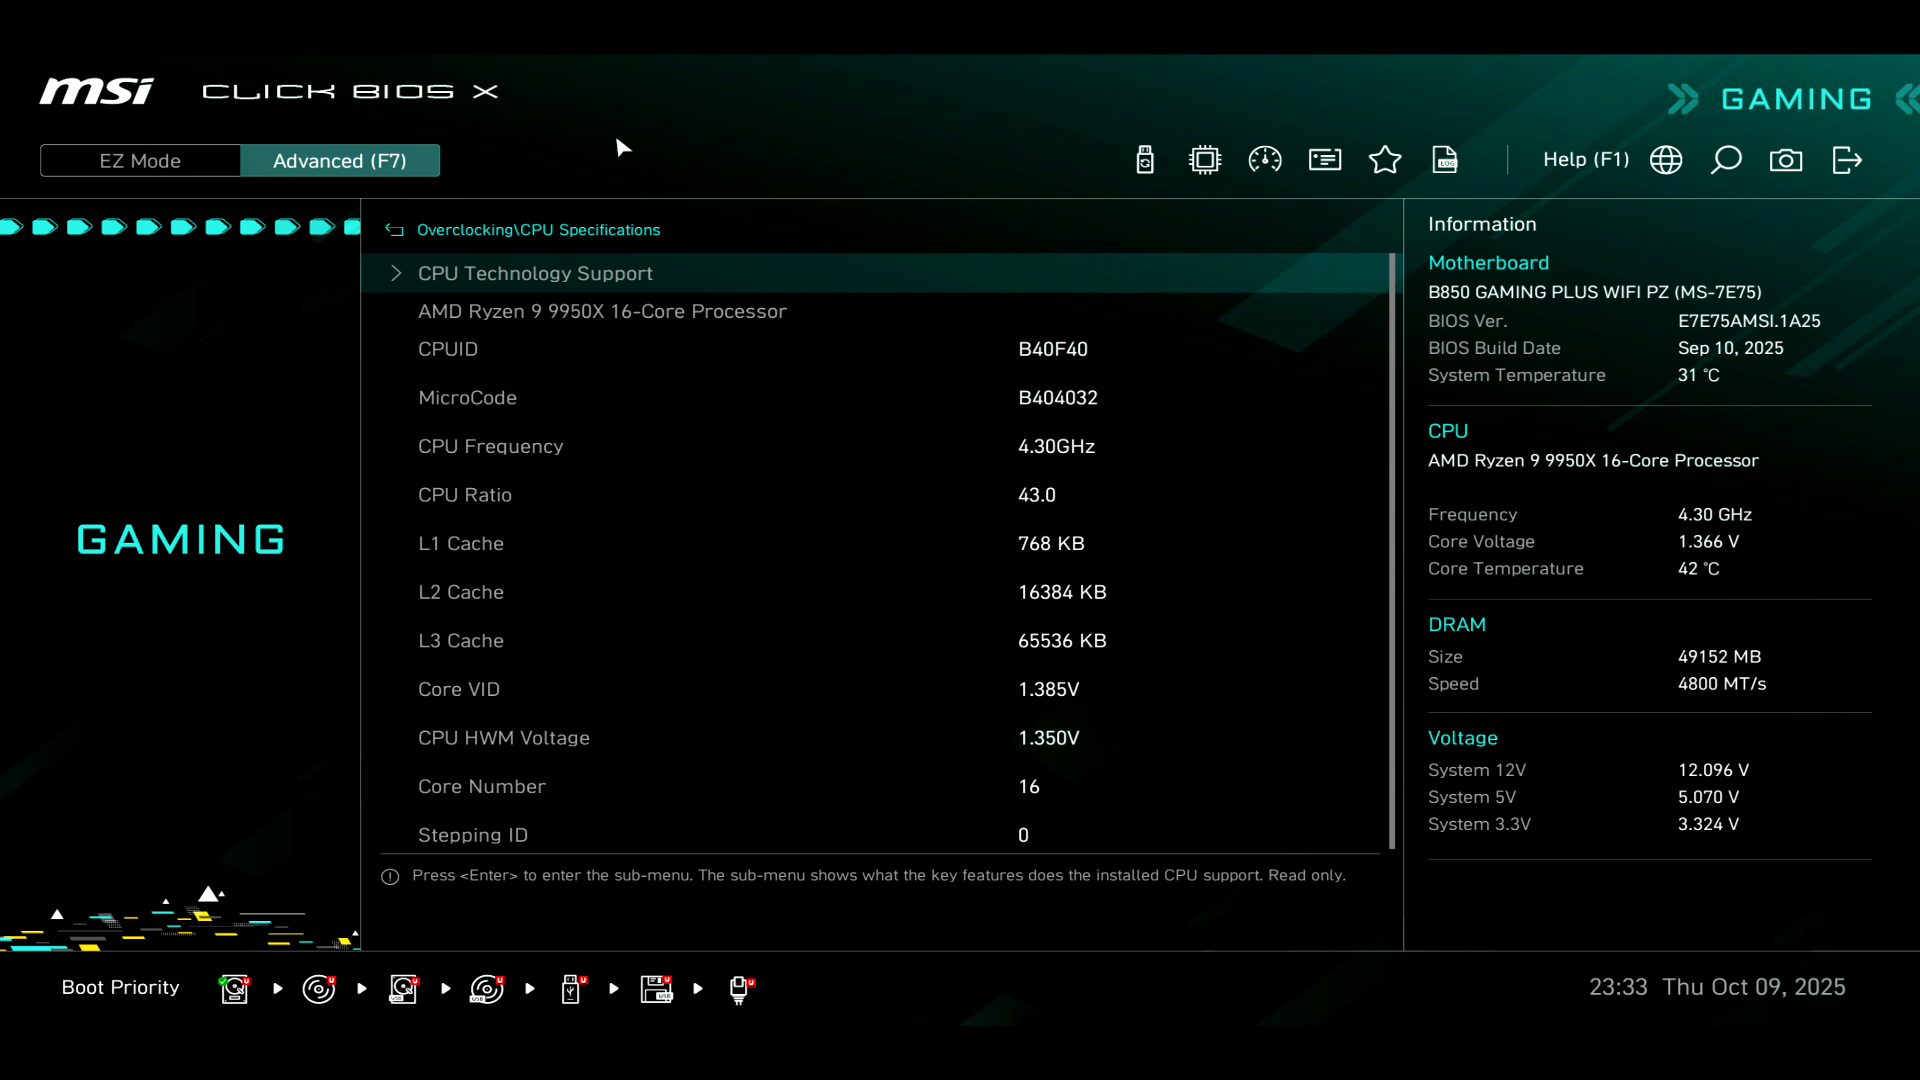Expand CPU Technology Support sub-menu
This screenshot has height=1080, width=1920.
[x=535, y=273]
